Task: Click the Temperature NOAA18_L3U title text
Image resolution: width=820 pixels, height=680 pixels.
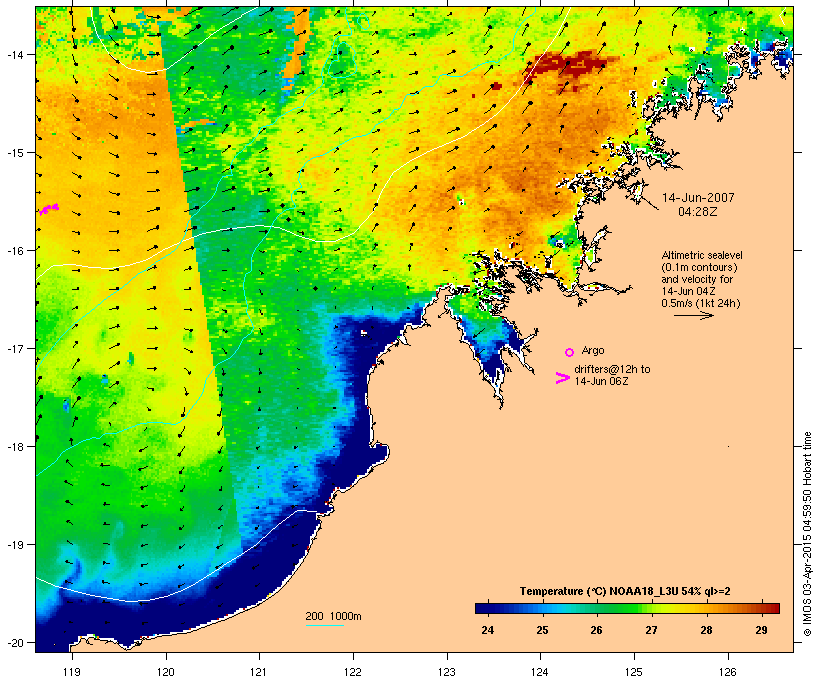Action: click(x=625, y=592)
